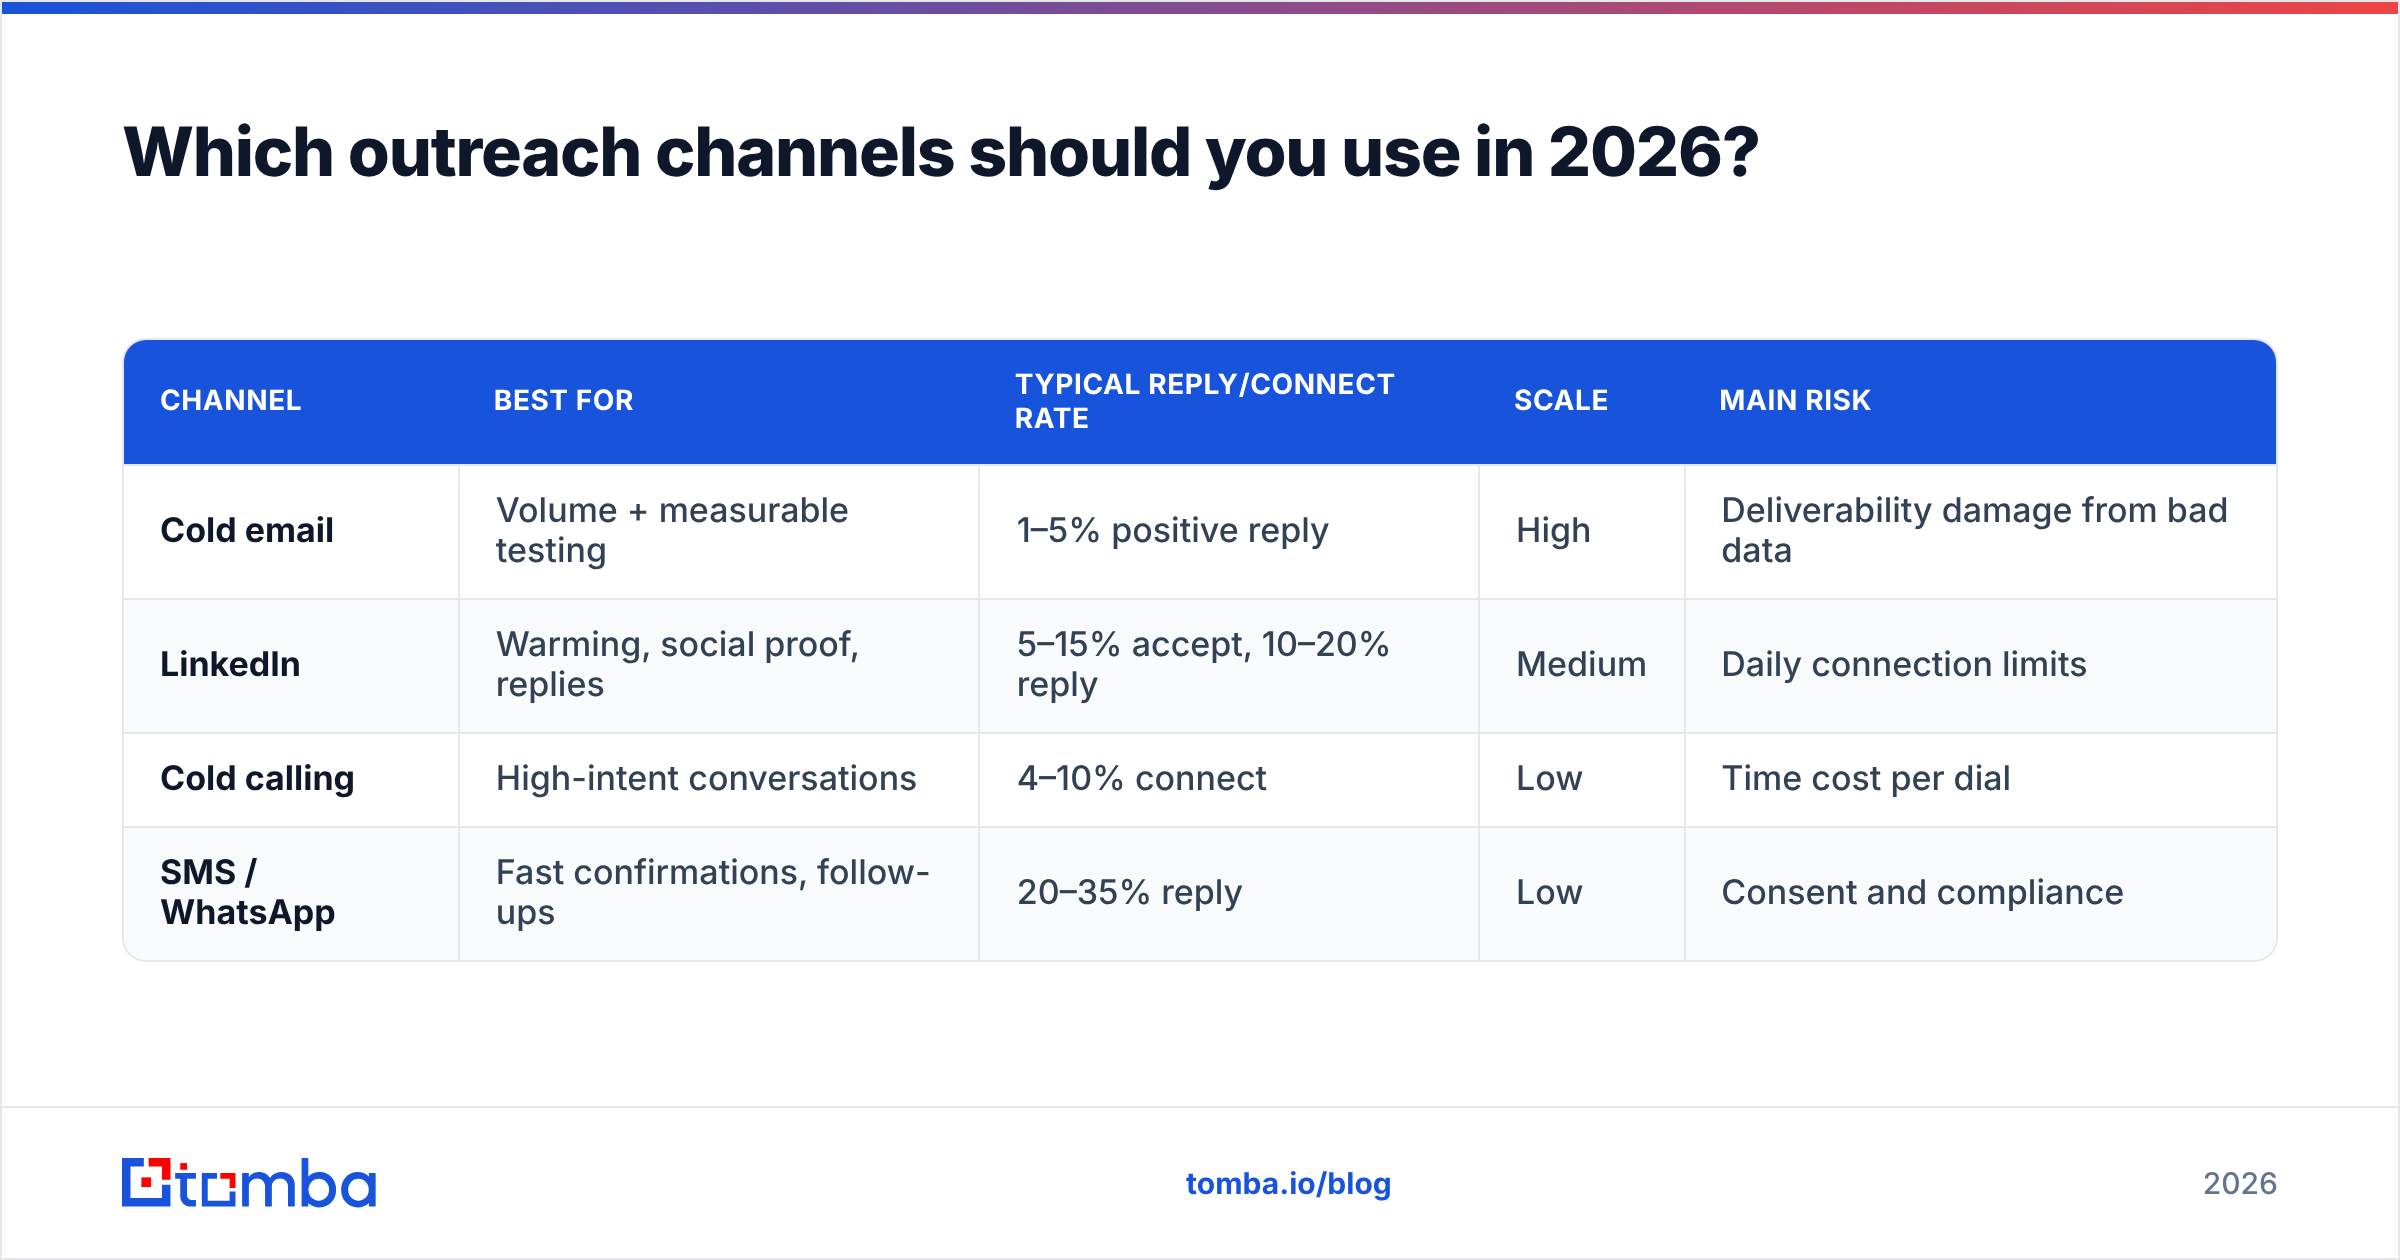
Task: Click the "SMS / WhatsApp" row label
Action: 248,892
